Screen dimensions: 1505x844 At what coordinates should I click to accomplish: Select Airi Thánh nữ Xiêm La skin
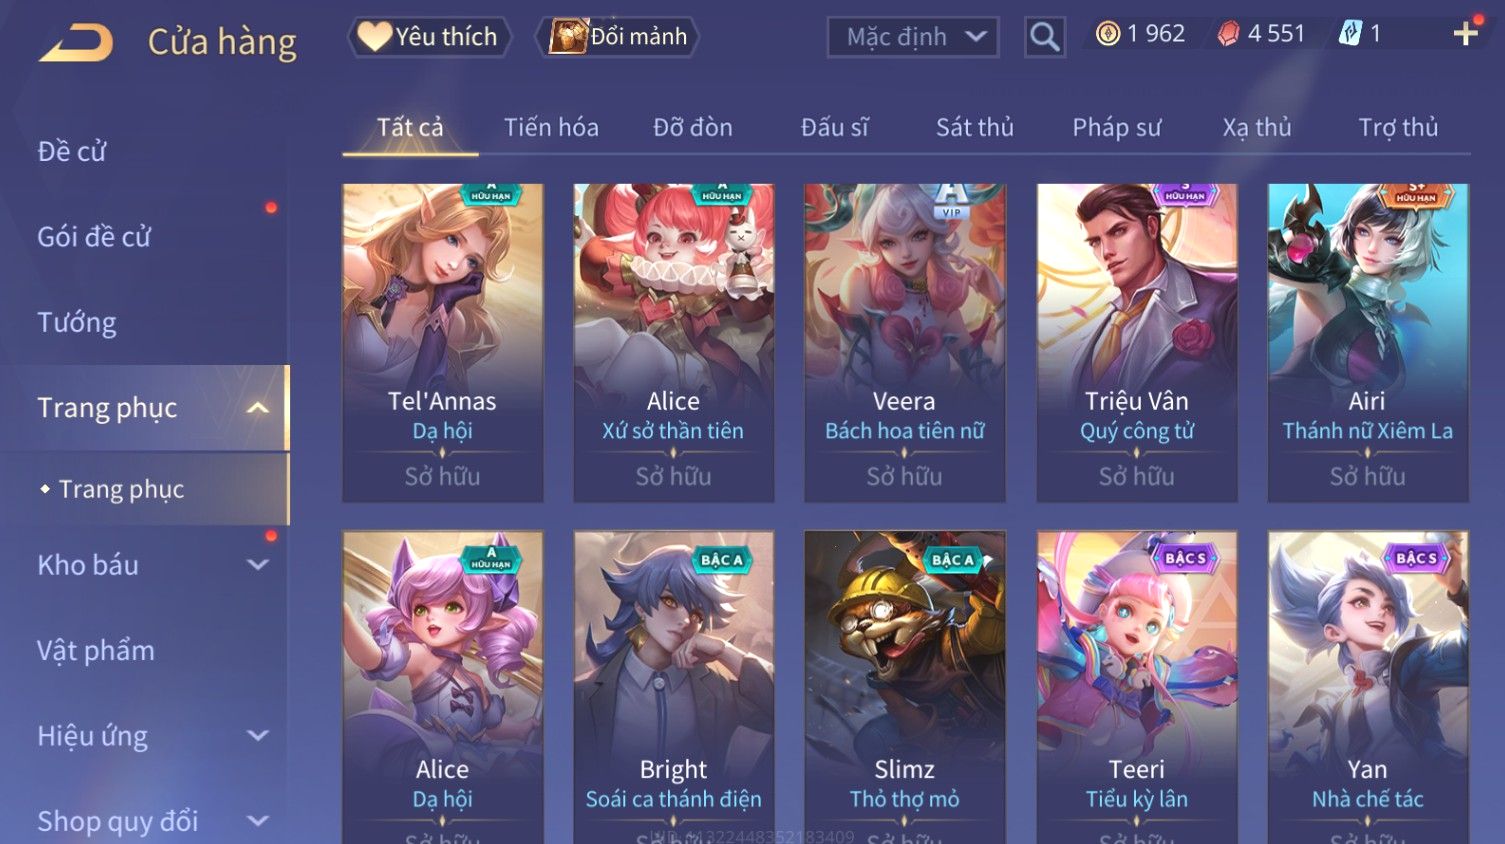click(1367, 342)
